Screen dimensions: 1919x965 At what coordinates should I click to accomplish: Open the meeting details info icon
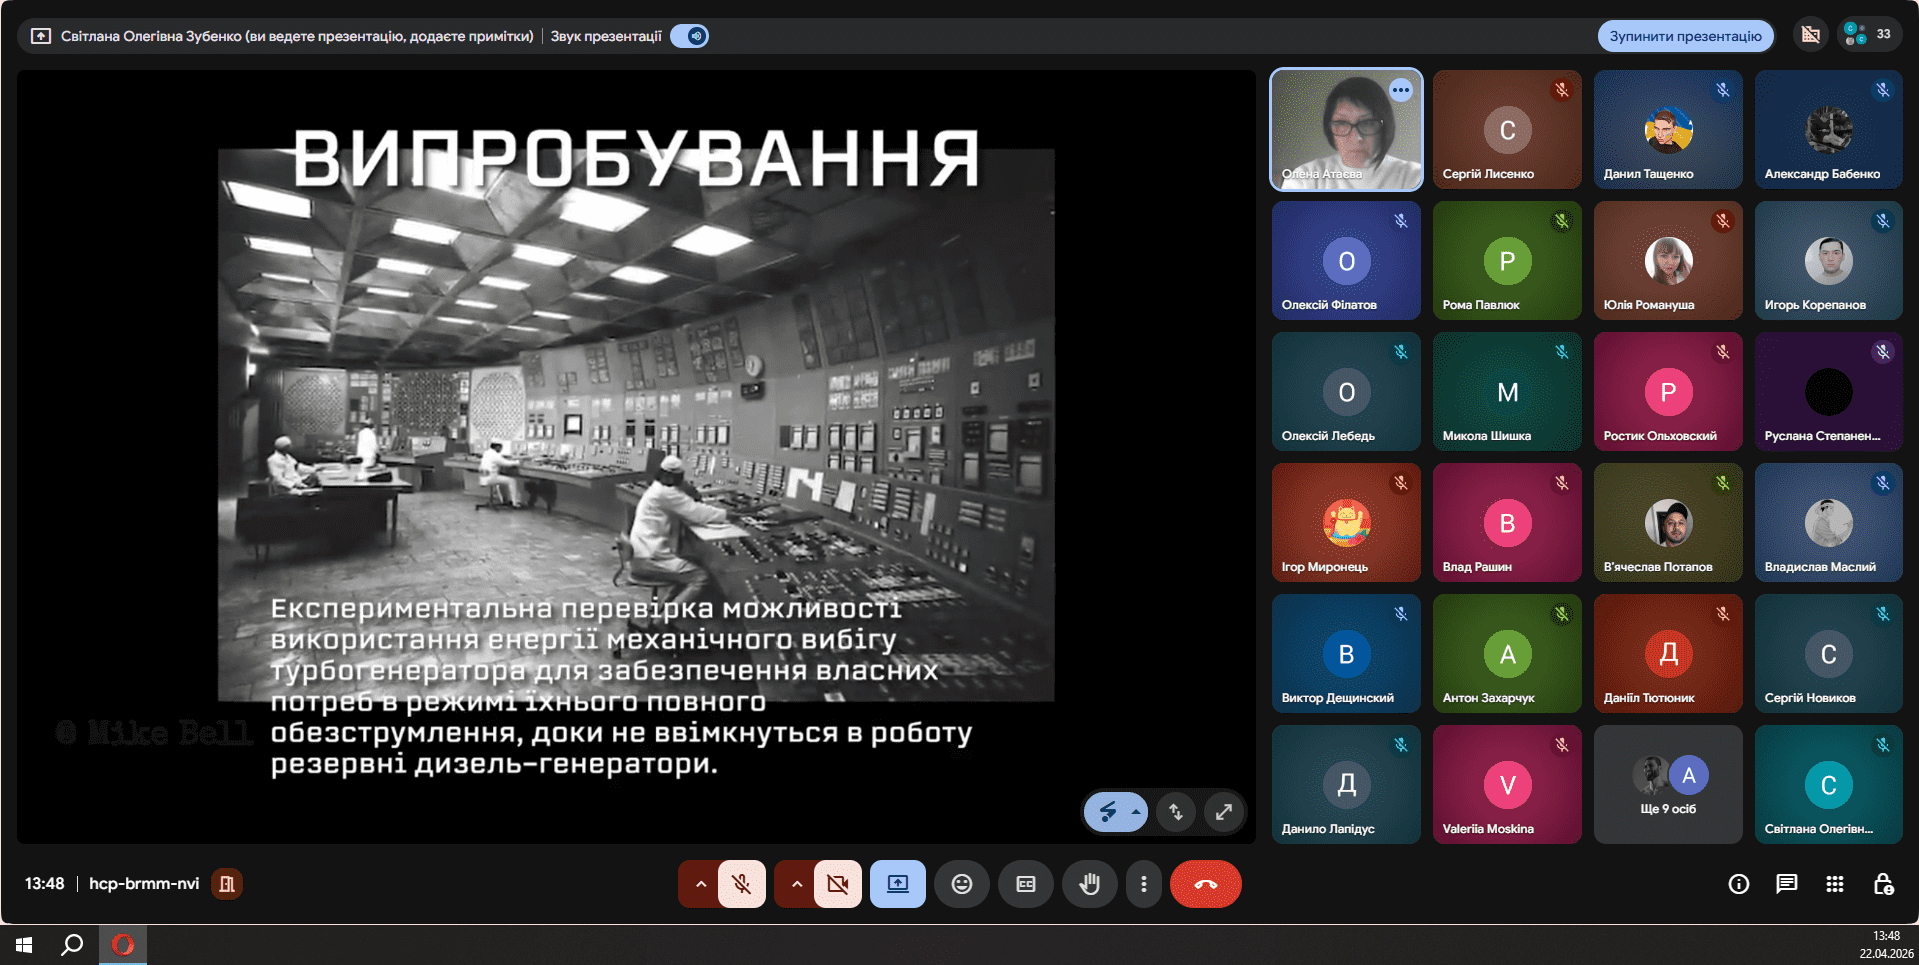pos(1738,884)
